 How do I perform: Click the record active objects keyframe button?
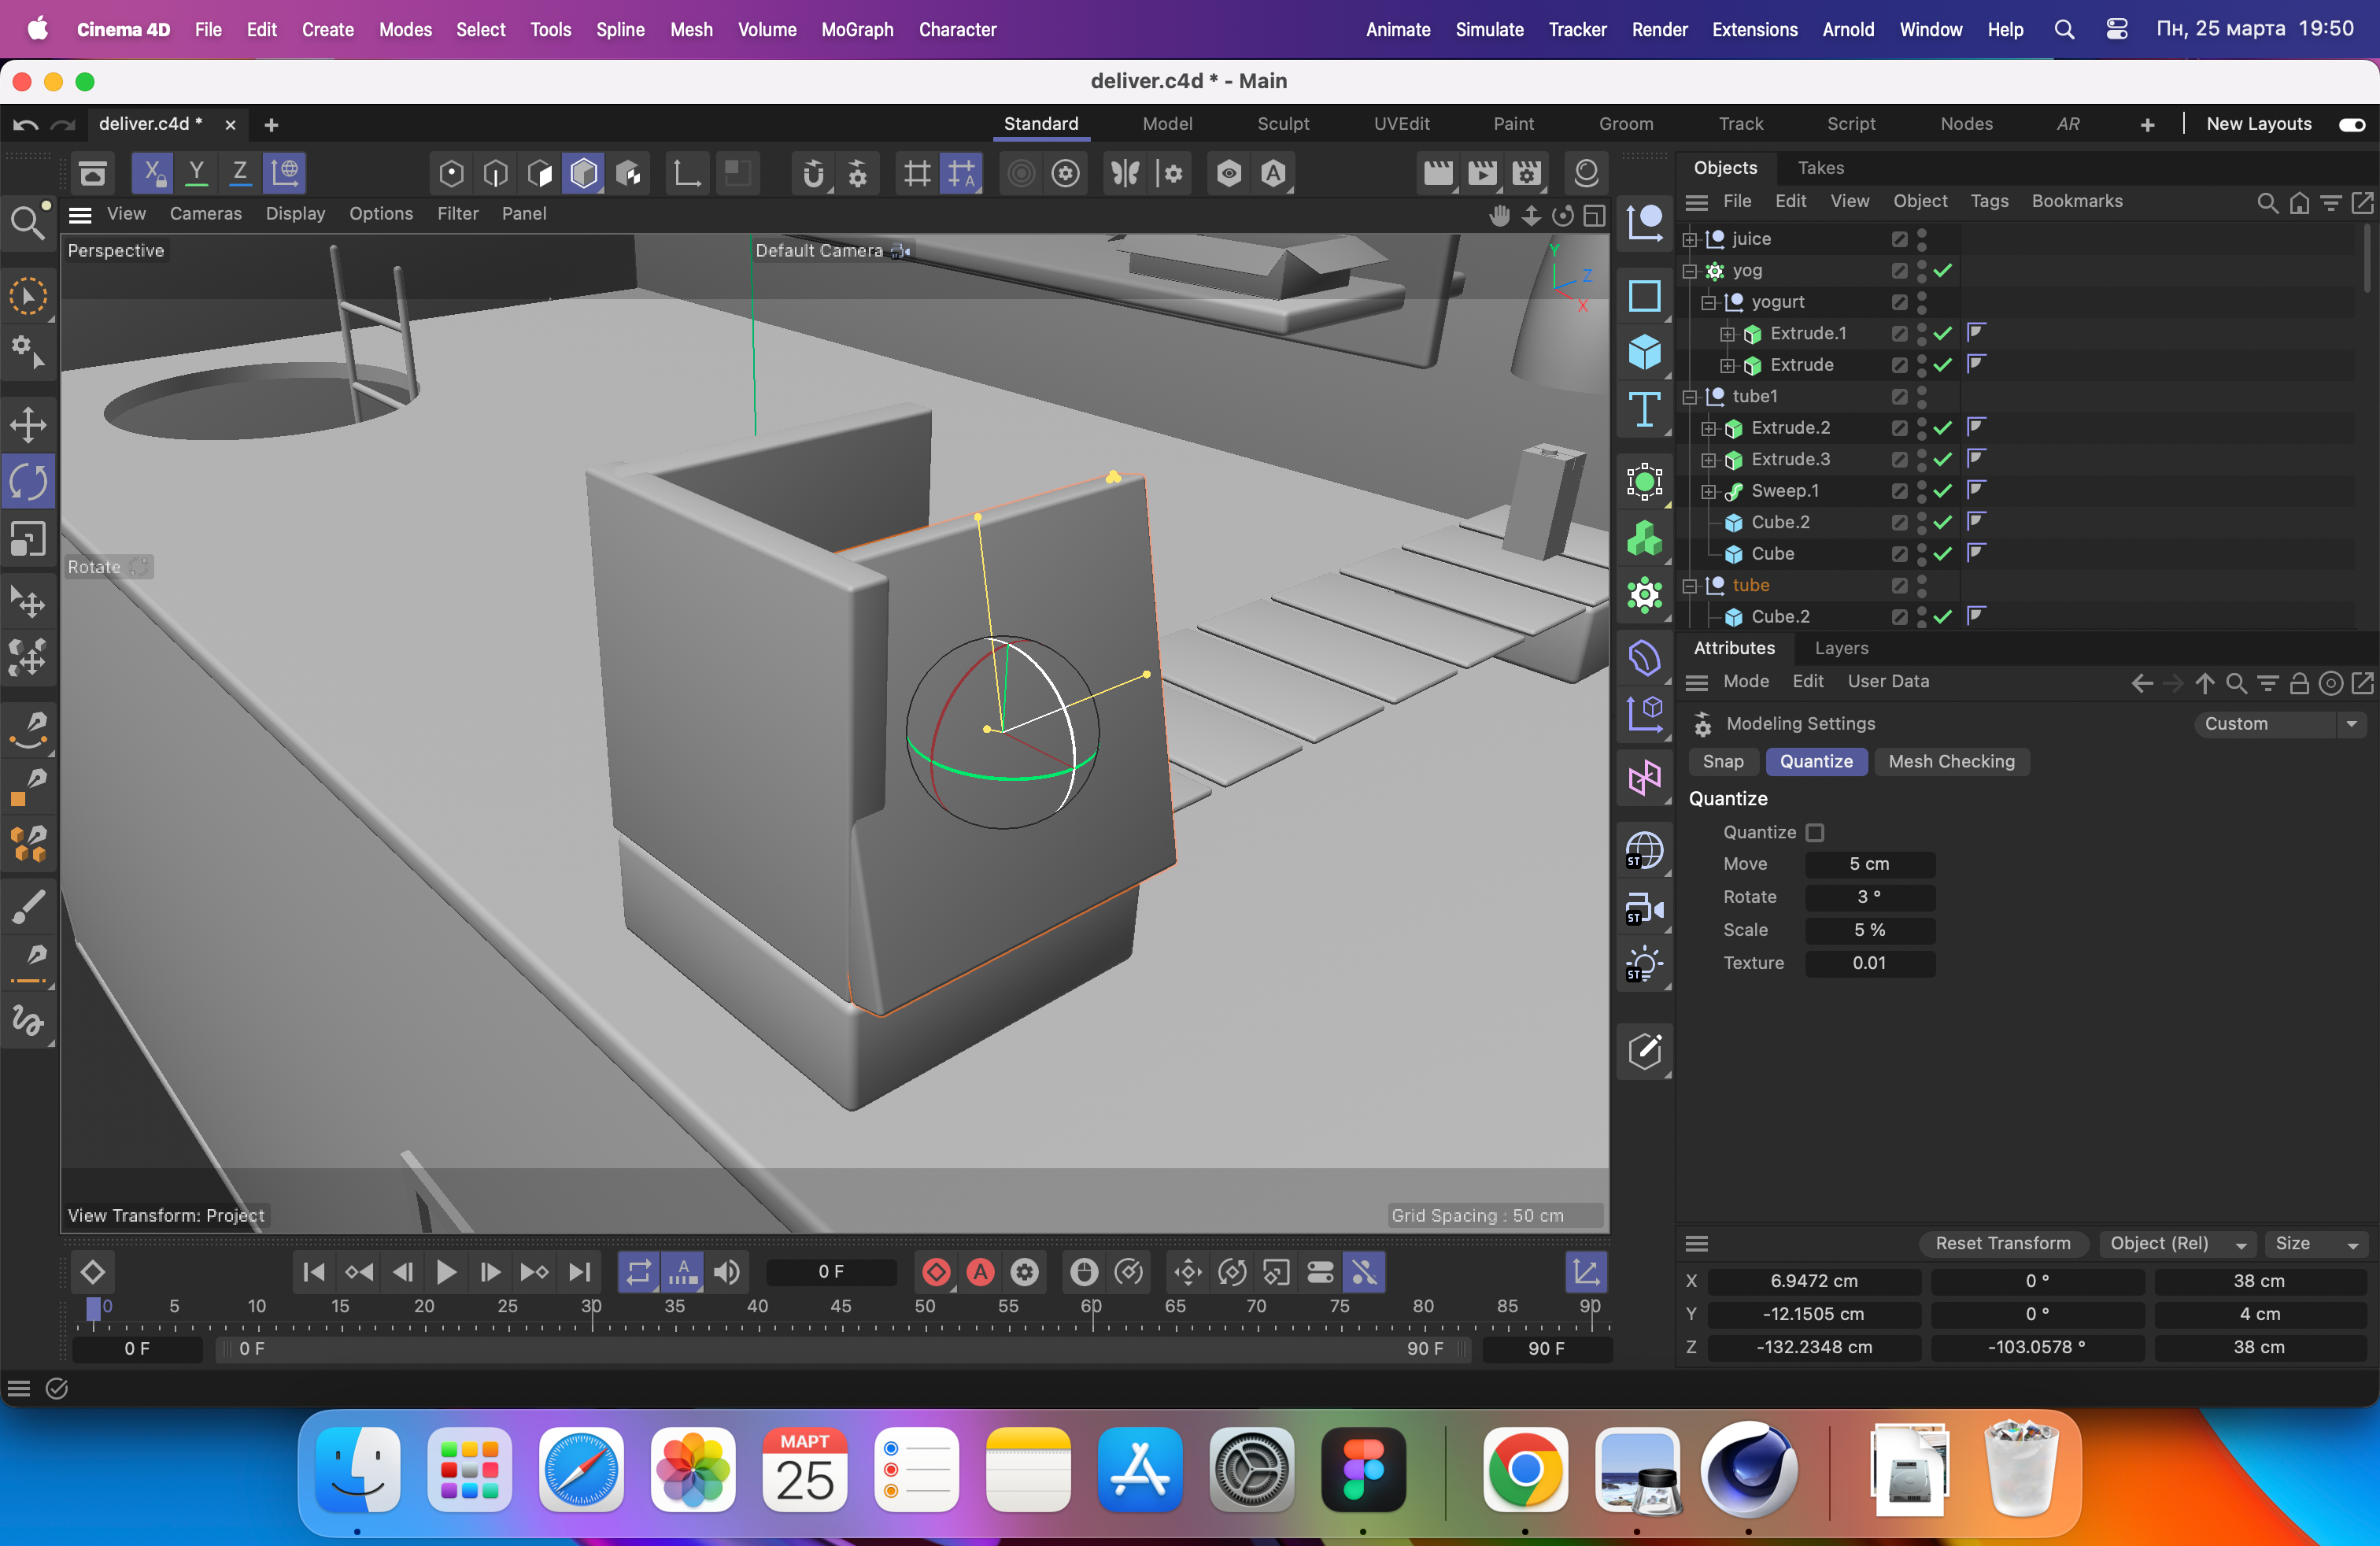[936, 1272]
